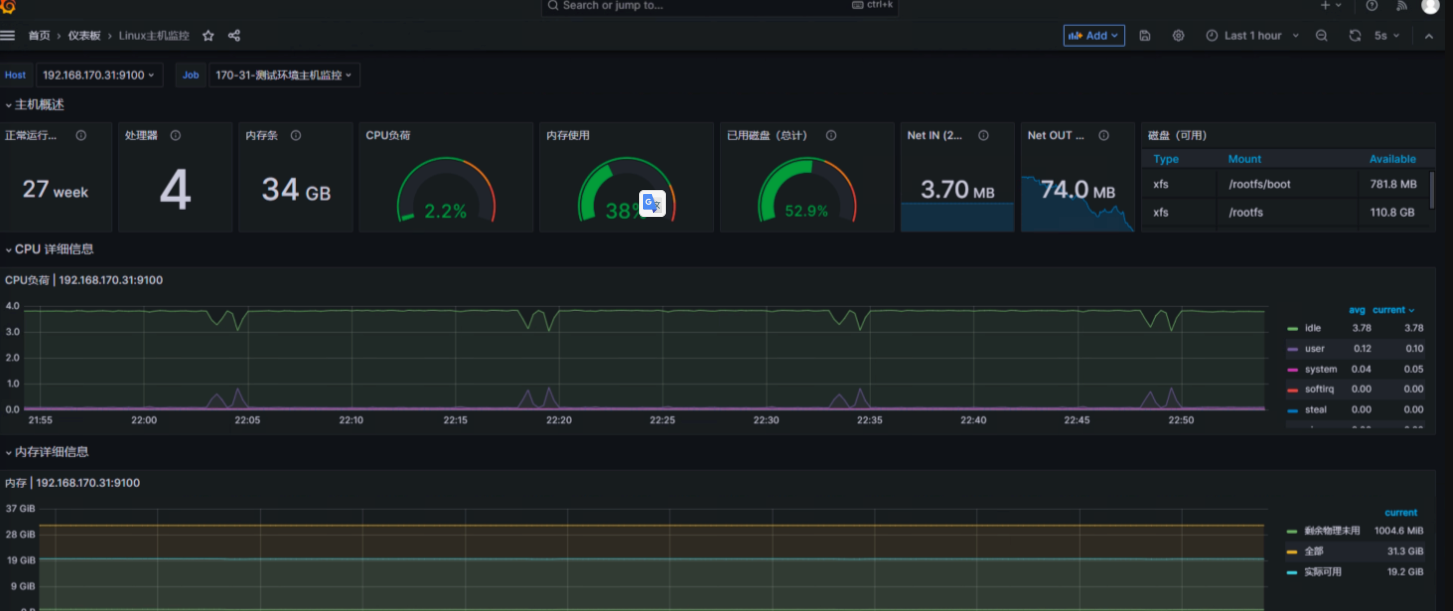
Task: Click the plus new-item icon in top bar
Action: pos(1325,5)
